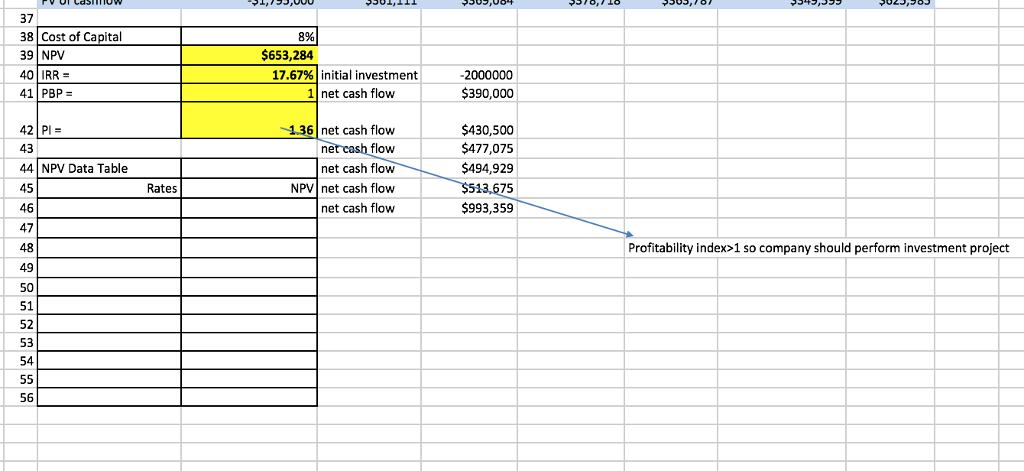
Task: Click the 8% cost of capital value
Action: [249, 37]
